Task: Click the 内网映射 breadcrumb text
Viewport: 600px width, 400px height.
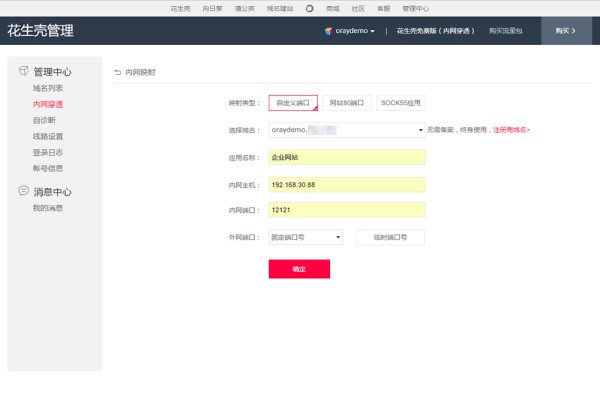Action: (140, 72)
